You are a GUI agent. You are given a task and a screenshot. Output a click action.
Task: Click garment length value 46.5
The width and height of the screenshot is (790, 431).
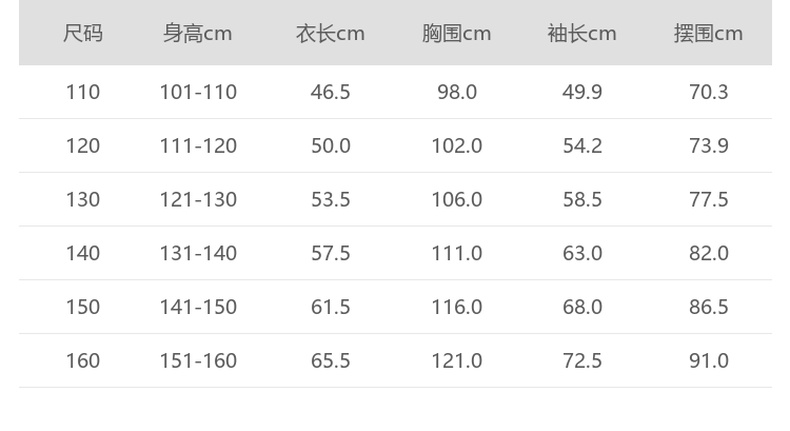(330, 92)
